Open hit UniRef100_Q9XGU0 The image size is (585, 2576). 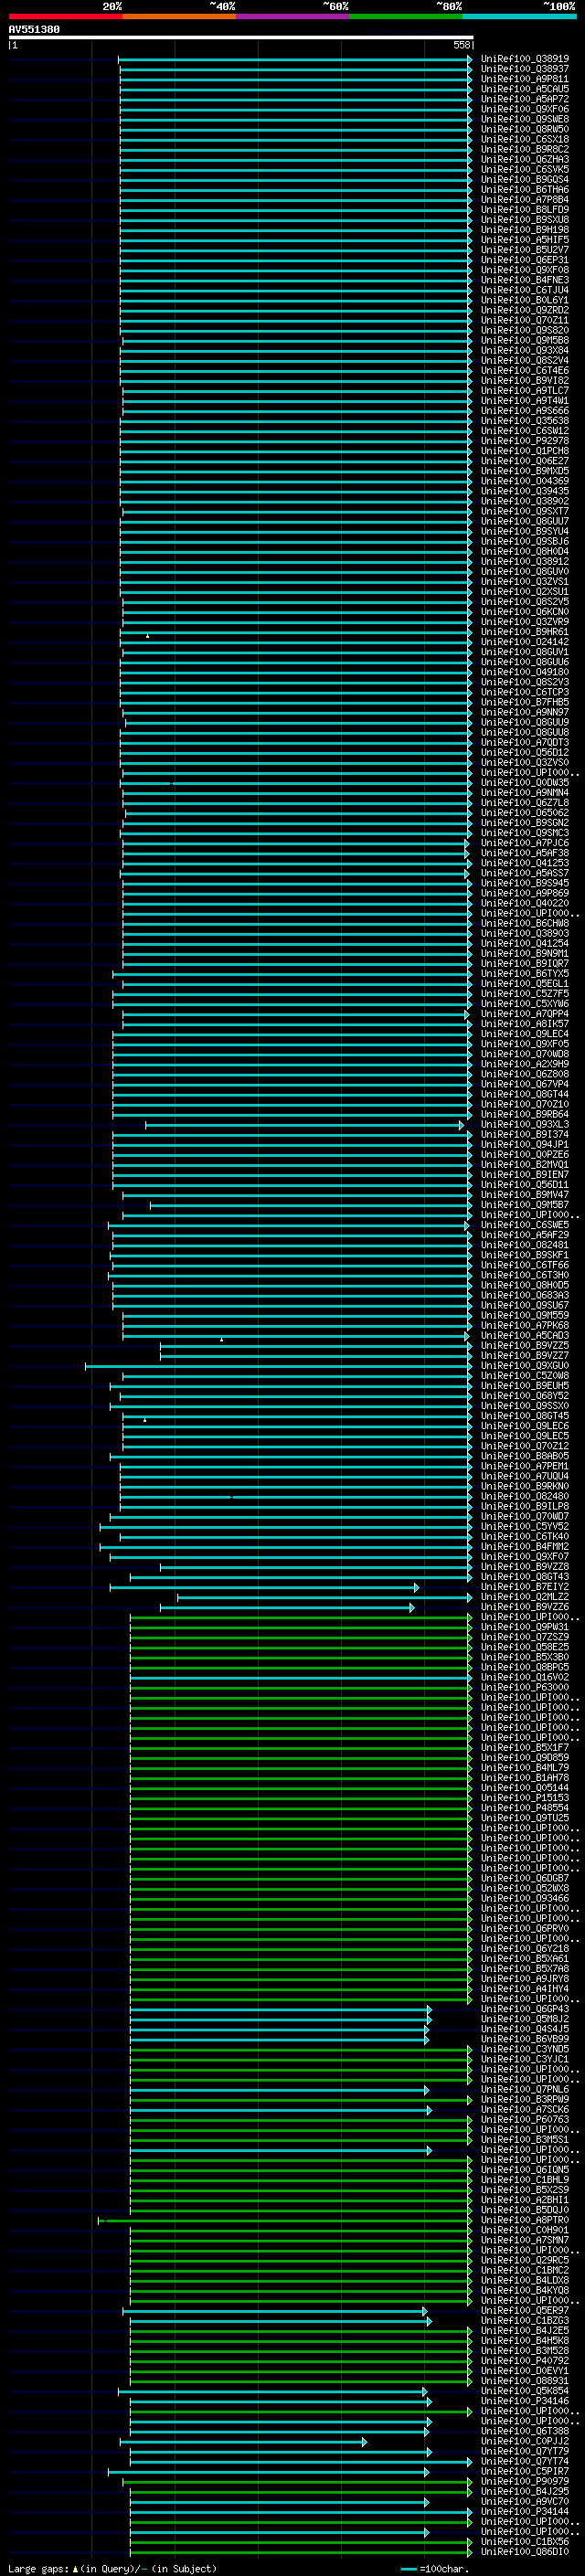pos(525,1366)
